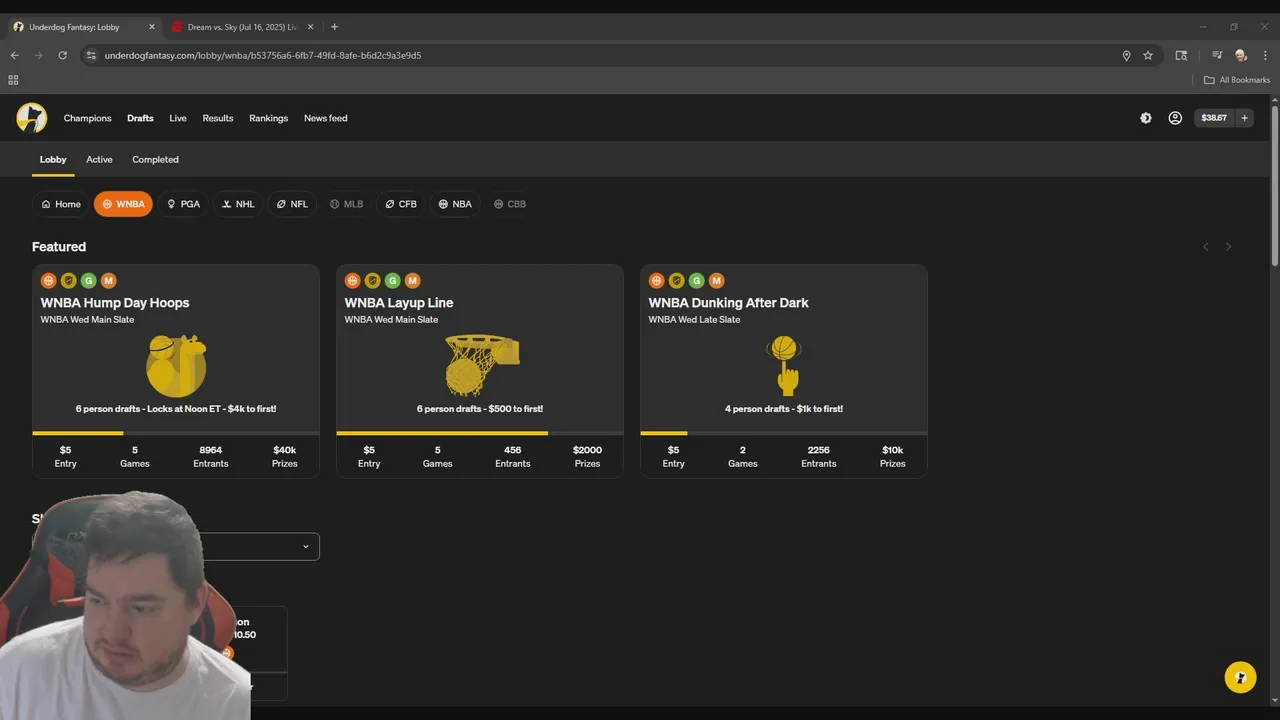Select the NHL sport filter
Viewport: 1280px width, 720px height.
(238, 204)
